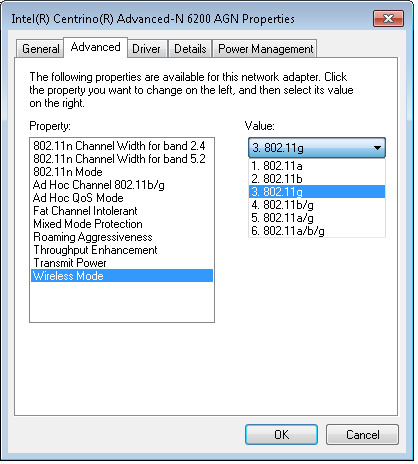Open the Details tab

(190, 49)
